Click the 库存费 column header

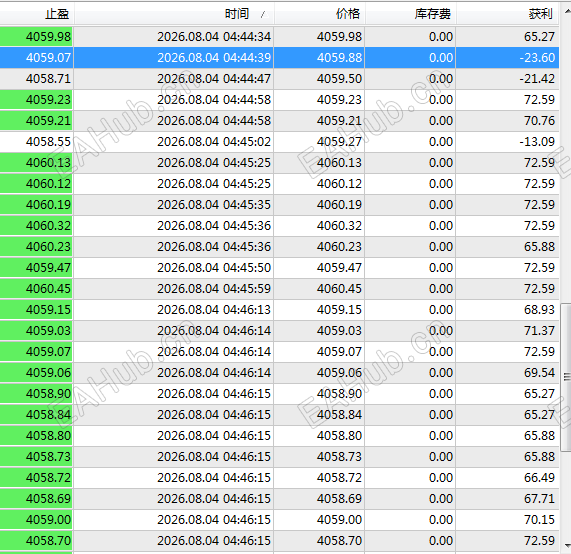[x=410, y=14]
